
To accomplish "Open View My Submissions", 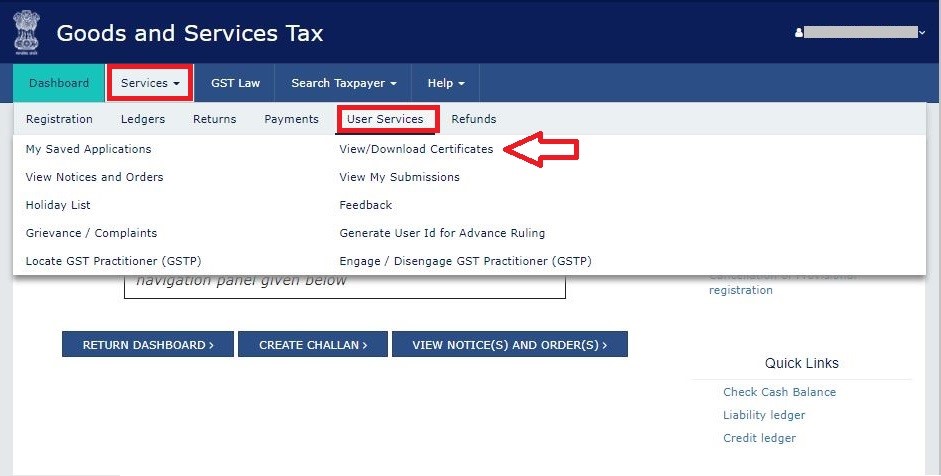I will pyautogui.click(x=399, y=177).
